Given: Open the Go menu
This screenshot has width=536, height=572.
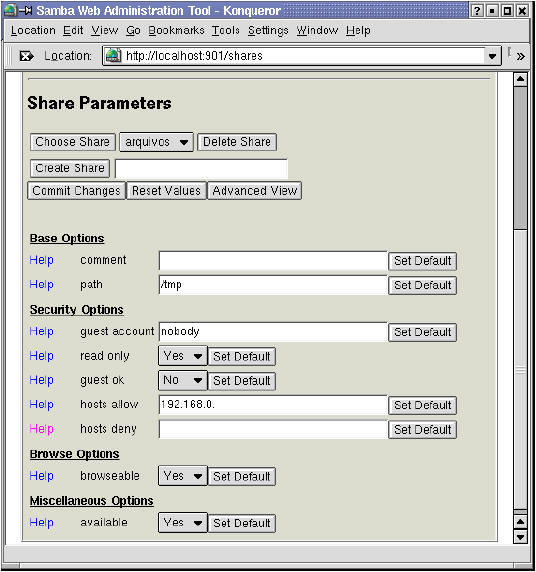Looking at the screenshot, I should (x=133, y=30).
